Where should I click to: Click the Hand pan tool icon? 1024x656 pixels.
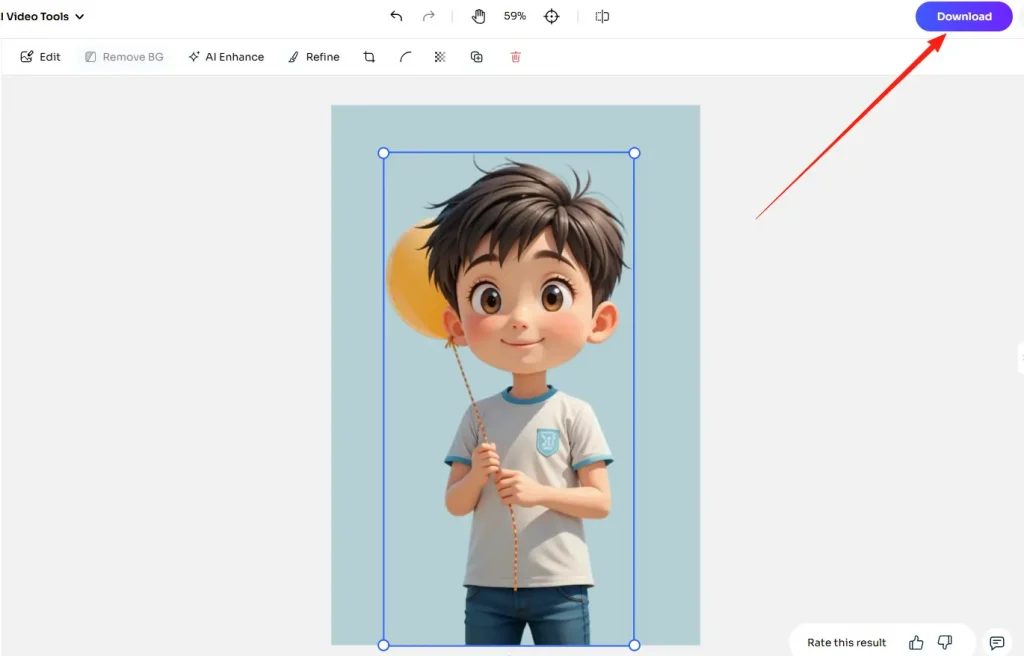(x=478, y=16)
